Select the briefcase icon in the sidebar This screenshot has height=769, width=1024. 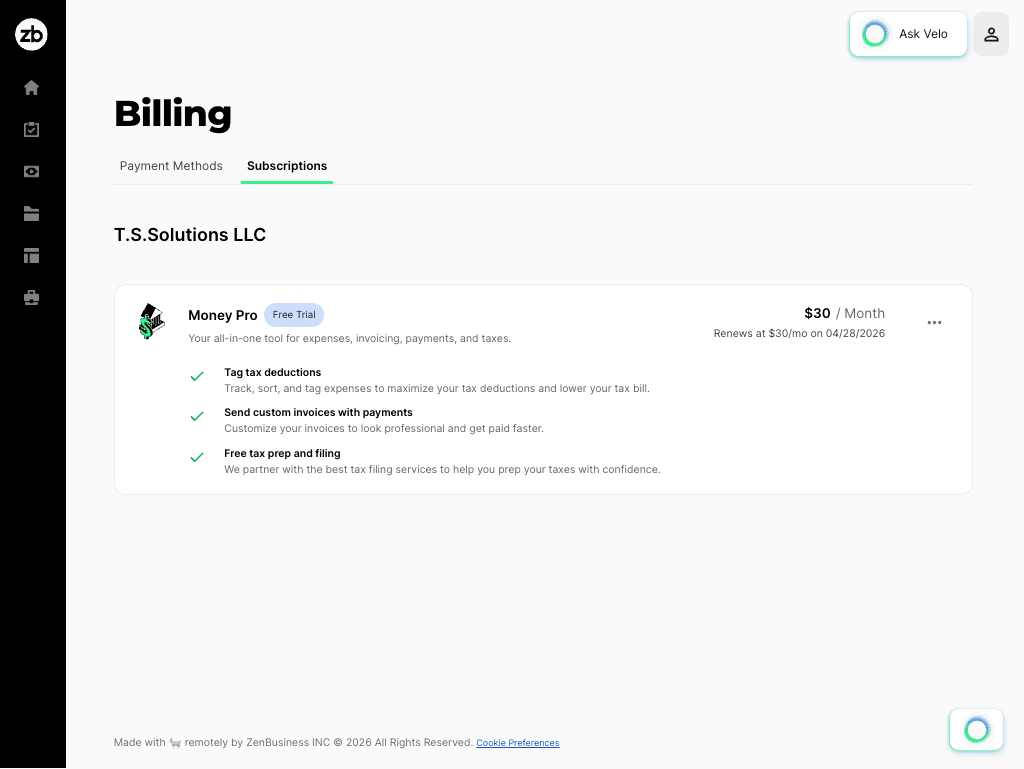pos(31,297)
